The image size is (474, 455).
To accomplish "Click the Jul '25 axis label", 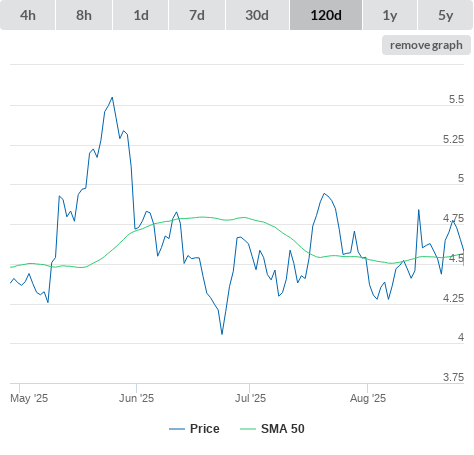I will (250, 398).
